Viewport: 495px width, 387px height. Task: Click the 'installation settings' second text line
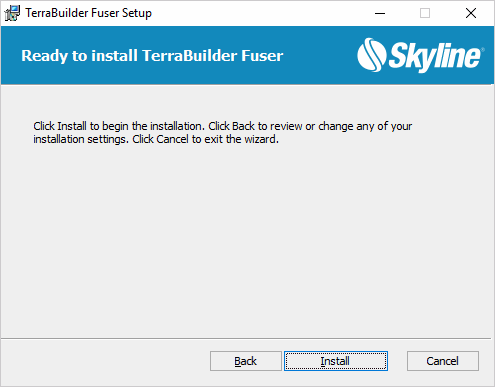156,139
